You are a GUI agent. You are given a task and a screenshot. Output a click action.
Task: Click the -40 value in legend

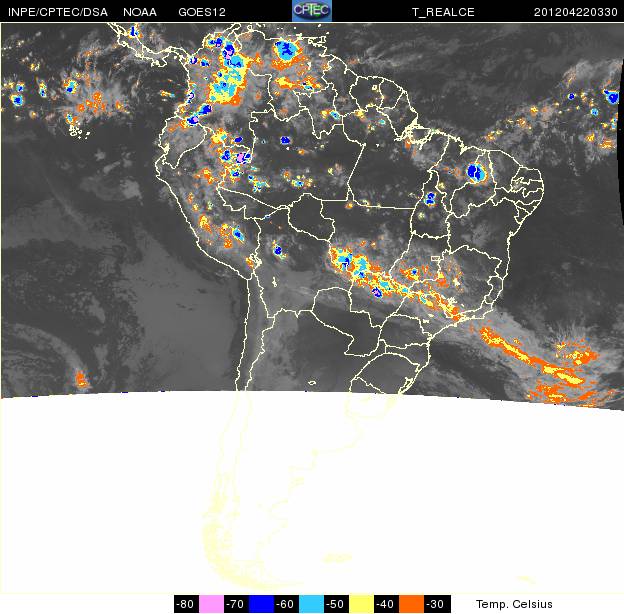[386, 604]
